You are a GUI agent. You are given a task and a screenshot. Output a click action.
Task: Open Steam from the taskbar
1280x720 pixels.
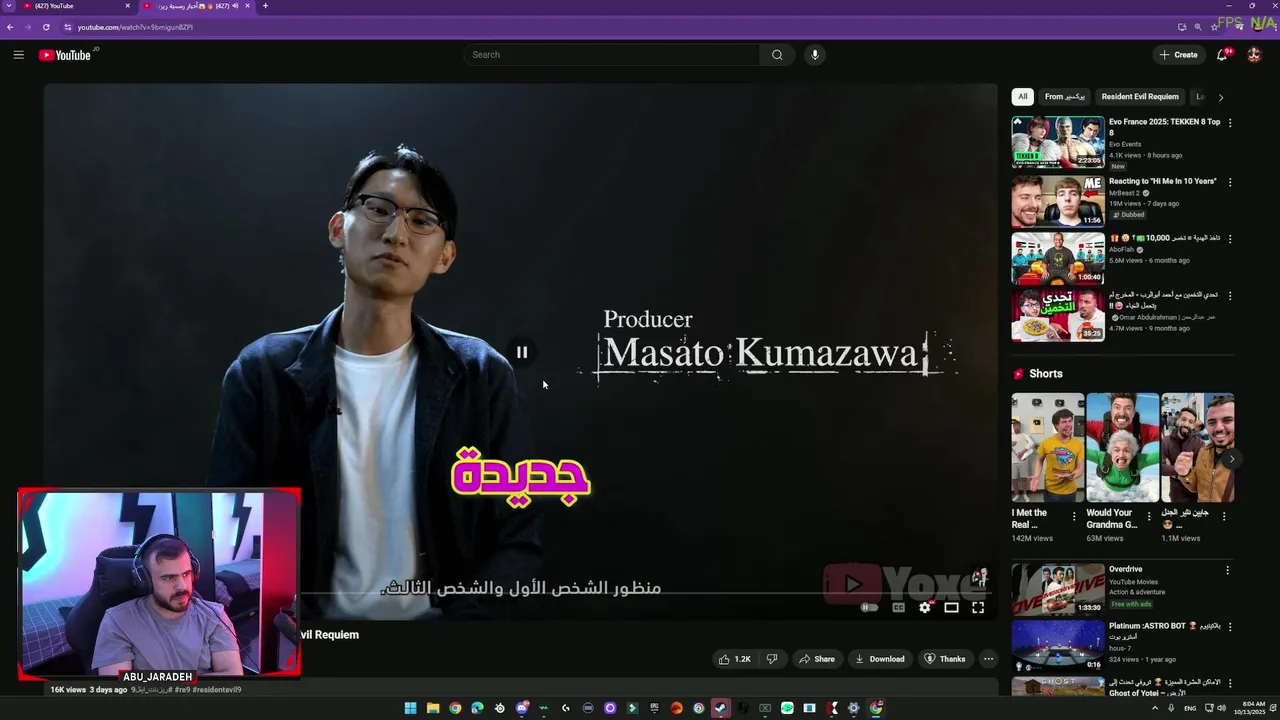[x=720, y=708]
